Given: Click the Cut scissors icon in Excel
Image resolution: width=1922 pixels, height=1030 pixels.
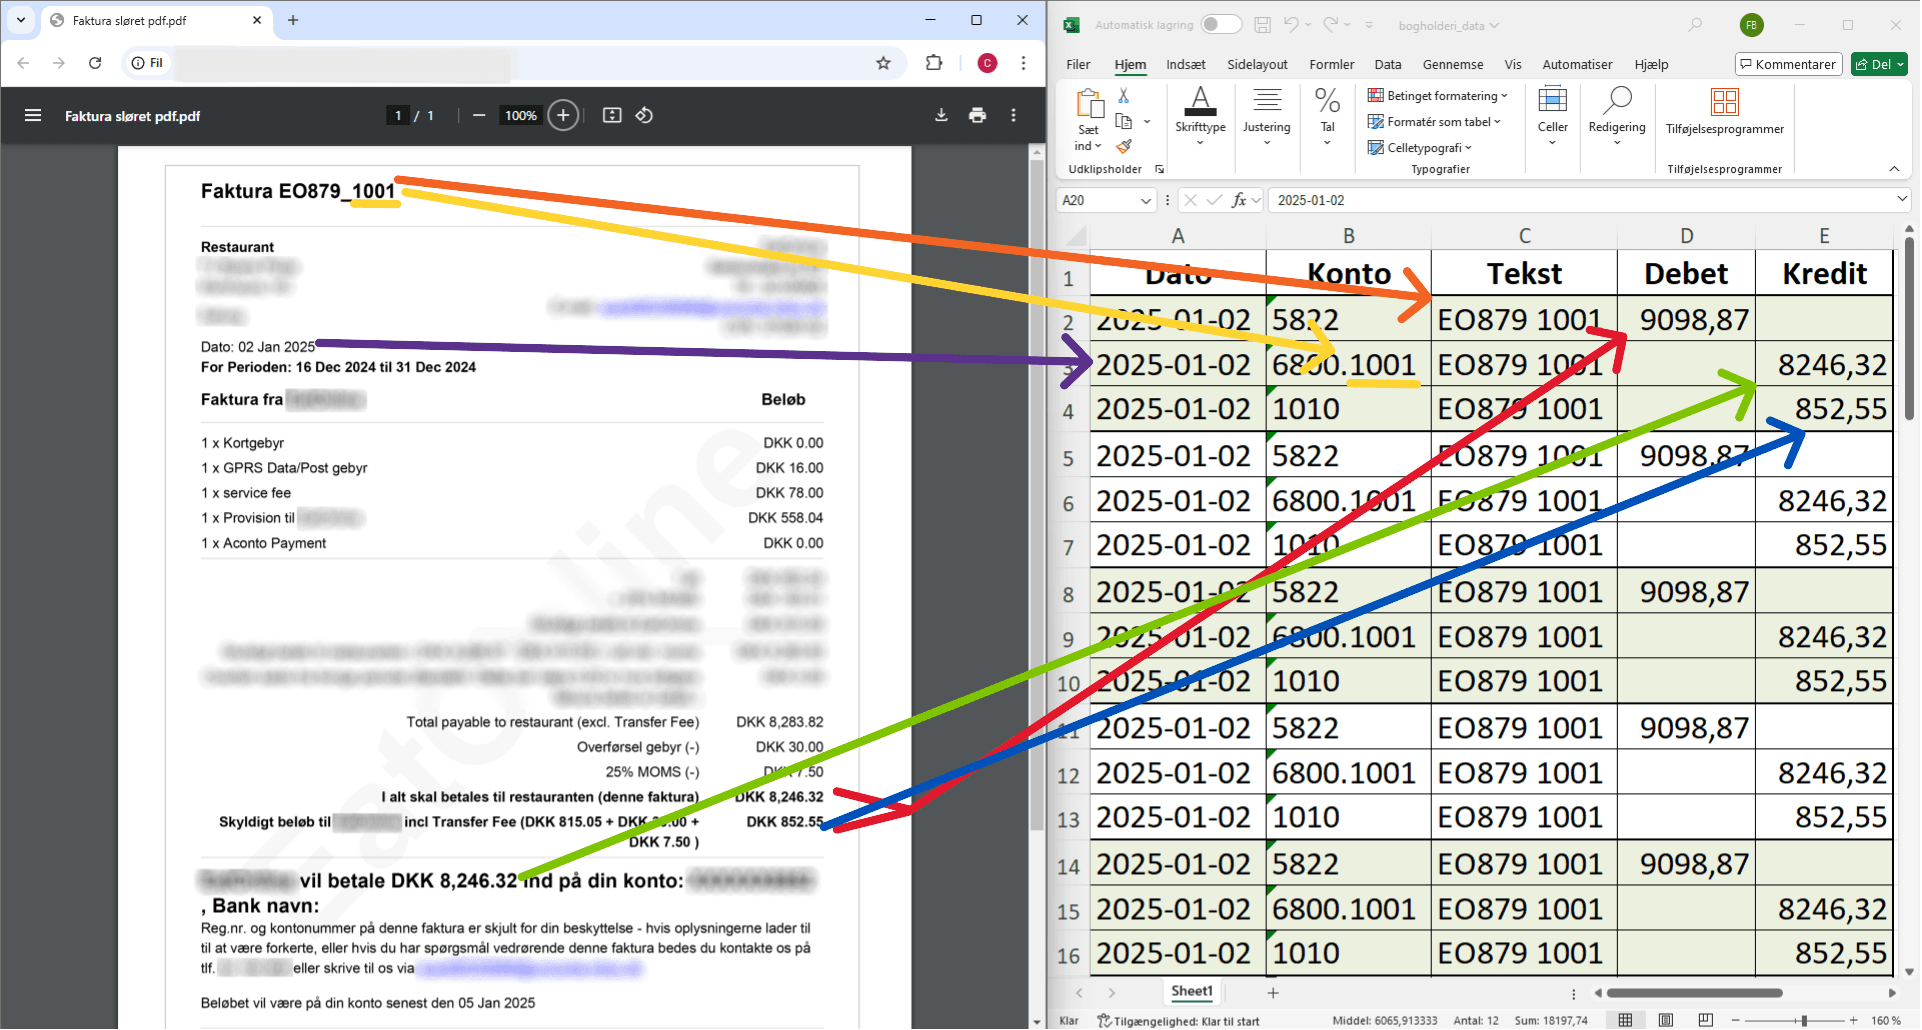Looking at the screenshot, I should [1124, 95].
